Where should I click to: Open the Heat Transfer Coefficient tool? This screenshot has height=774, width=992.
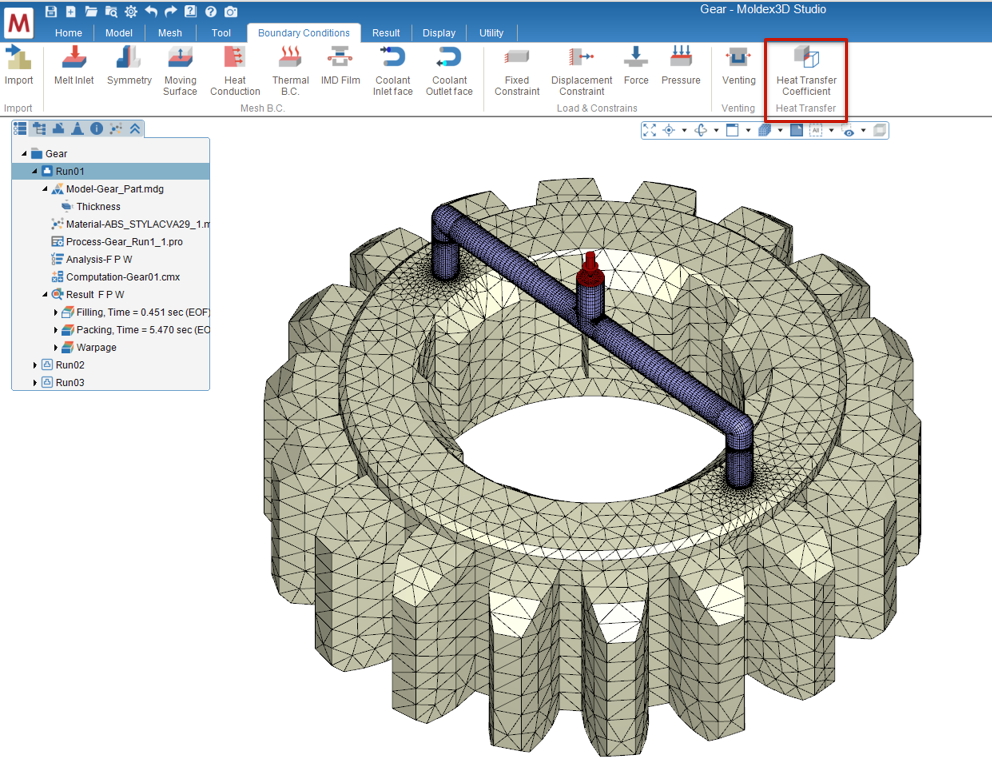click(x=806, y=71)
